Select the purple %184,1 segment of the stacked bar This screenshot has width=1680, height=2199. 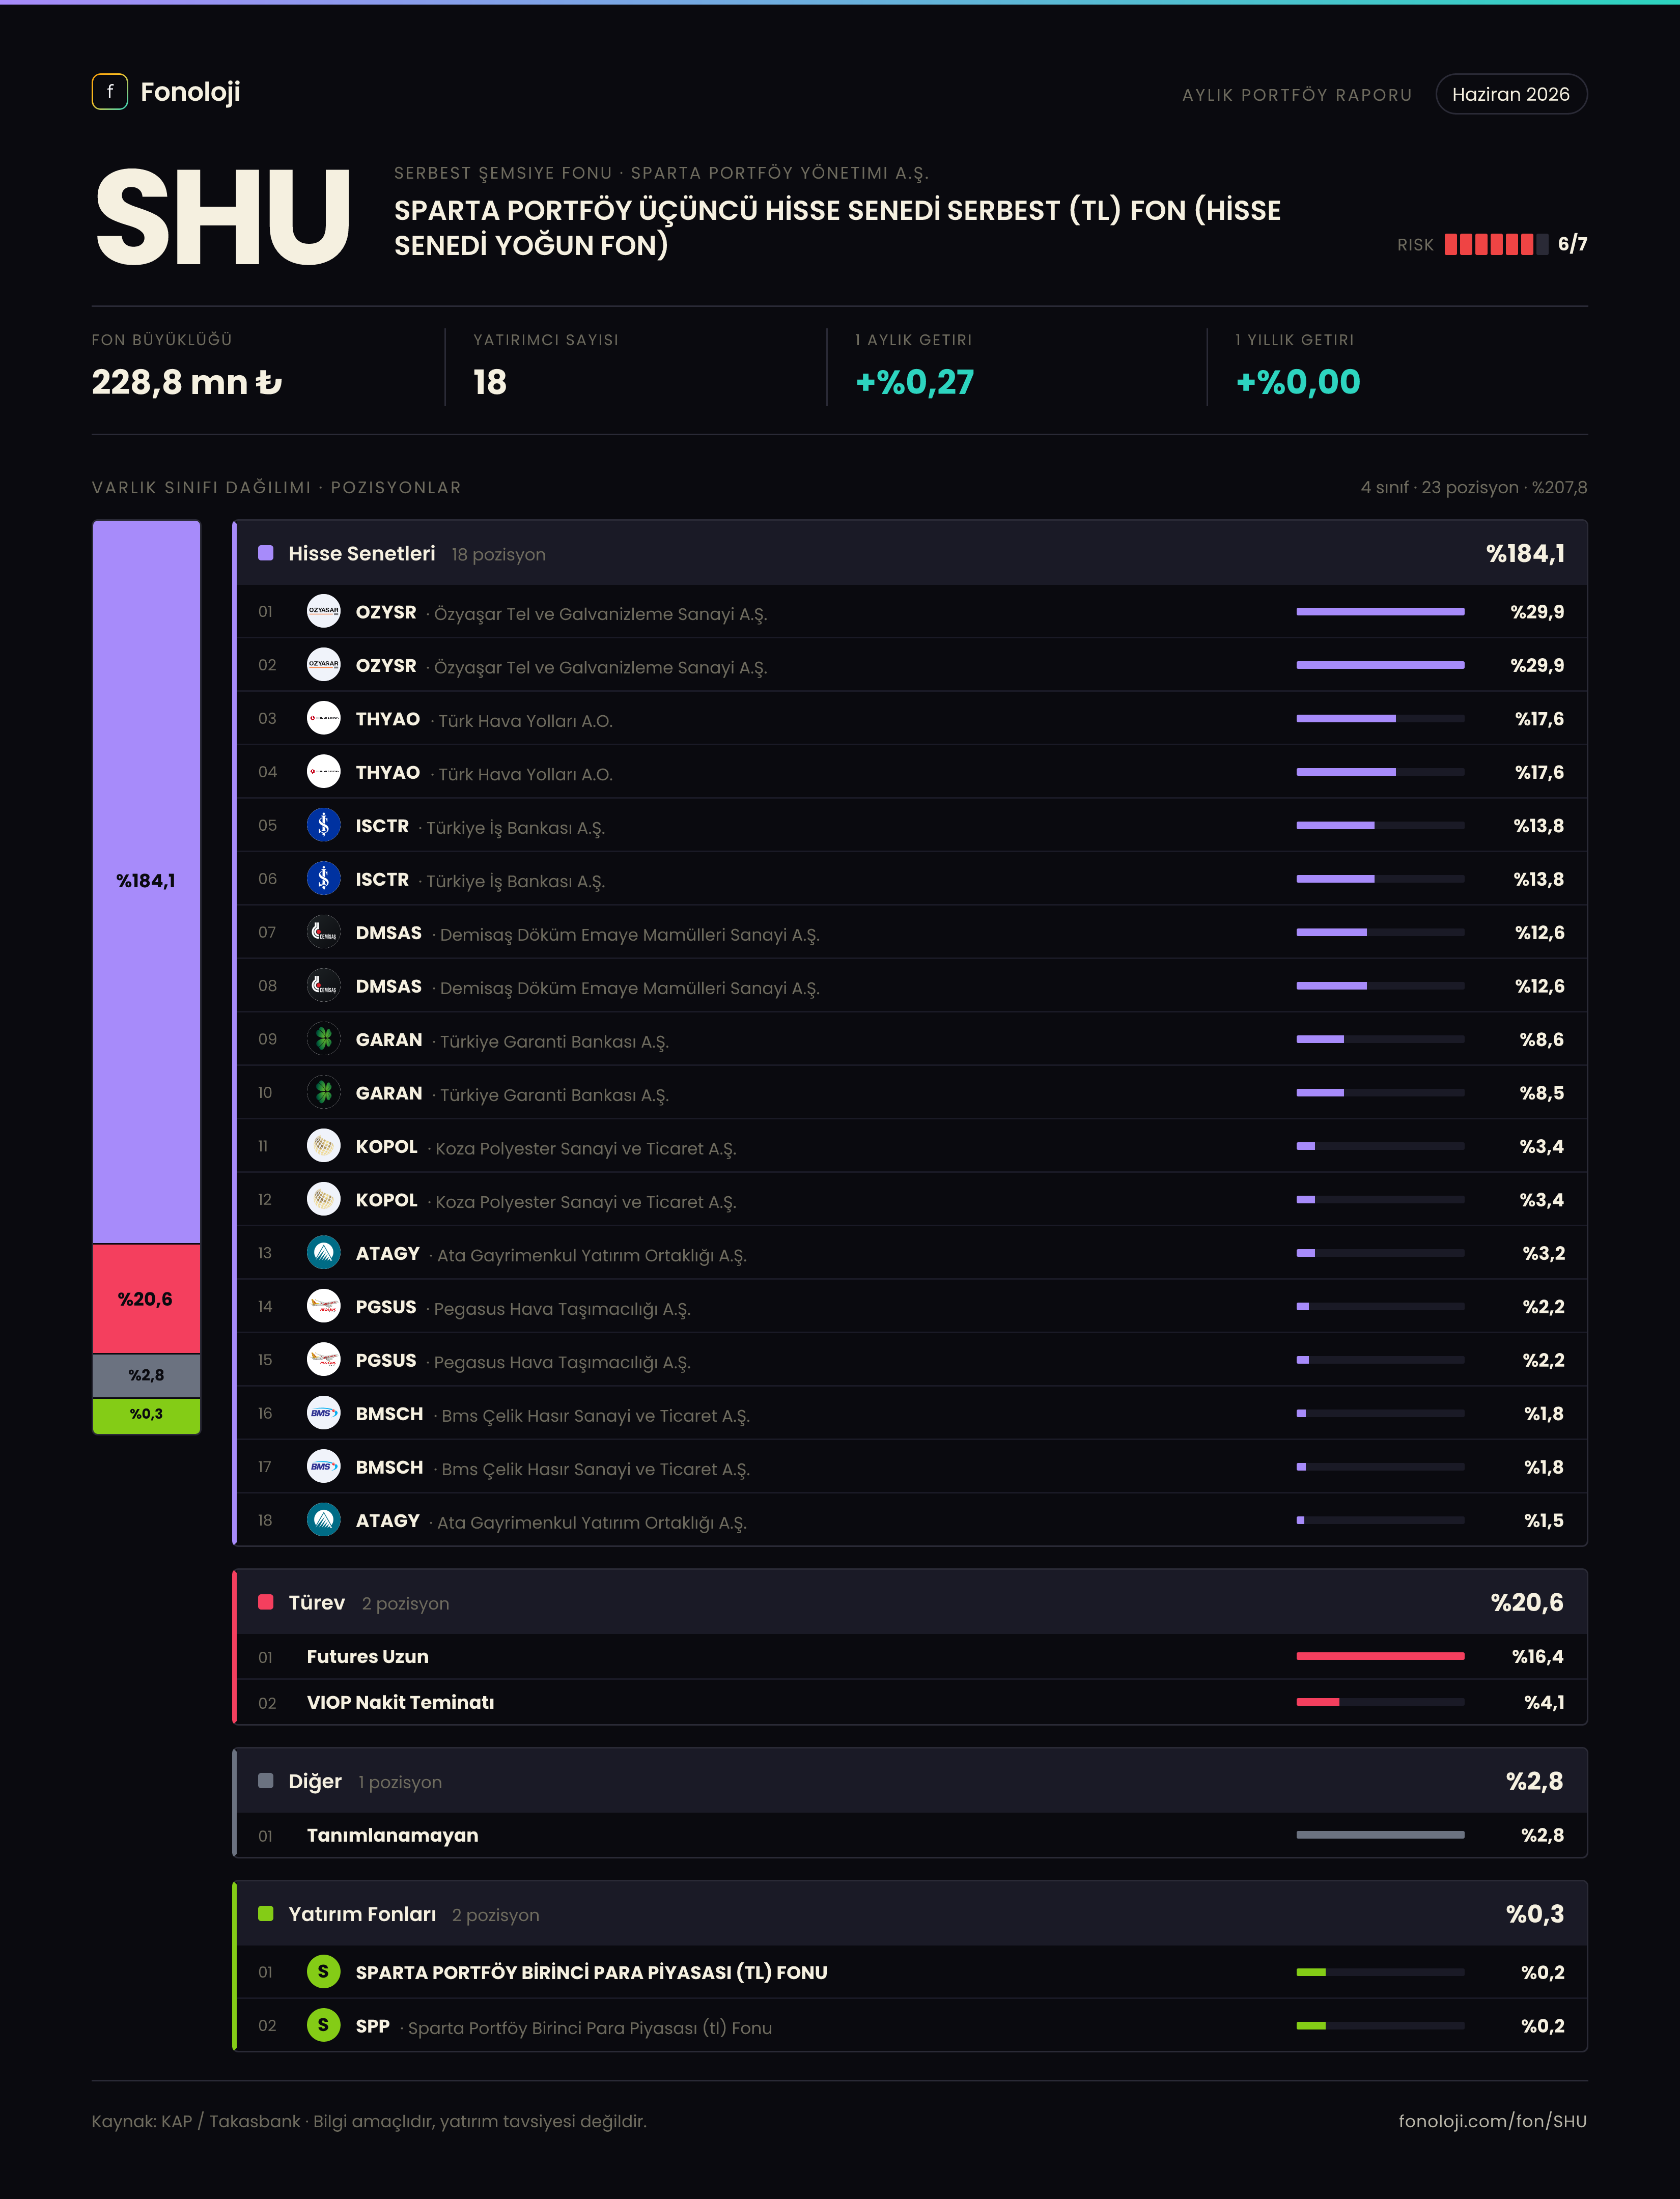pyautogui.click(x=146, y=882)
